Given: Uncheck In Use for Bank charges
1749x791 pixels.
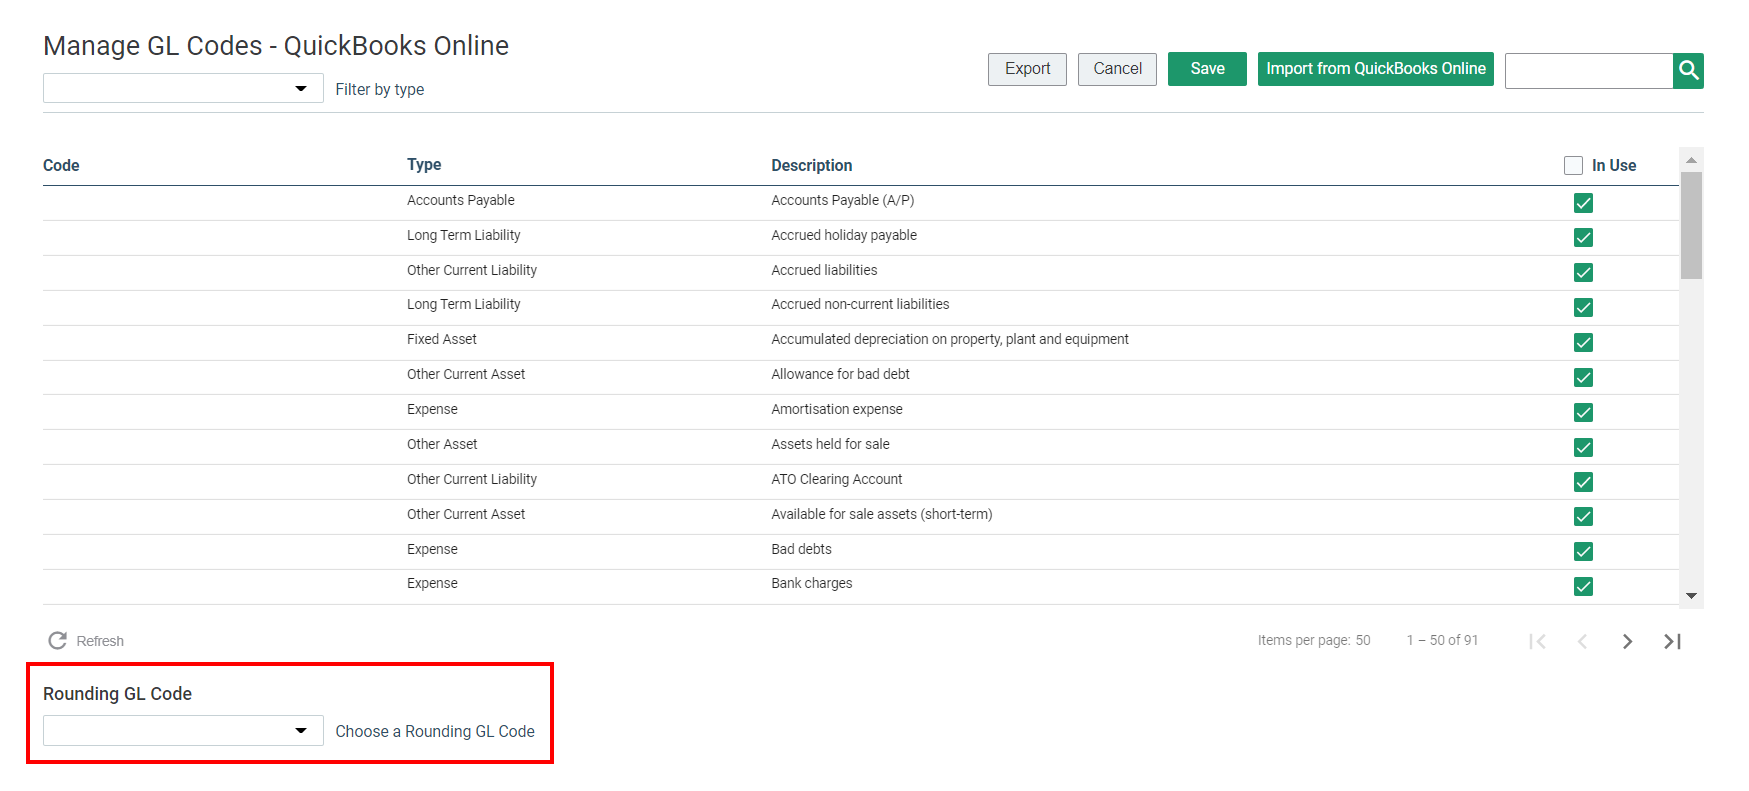Looking at the screenshot, I should coord(1583,586).
